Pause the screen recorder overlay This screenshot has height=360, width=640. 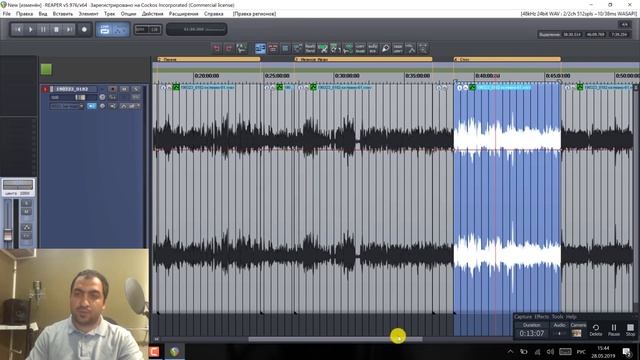[x=614, y=330]
